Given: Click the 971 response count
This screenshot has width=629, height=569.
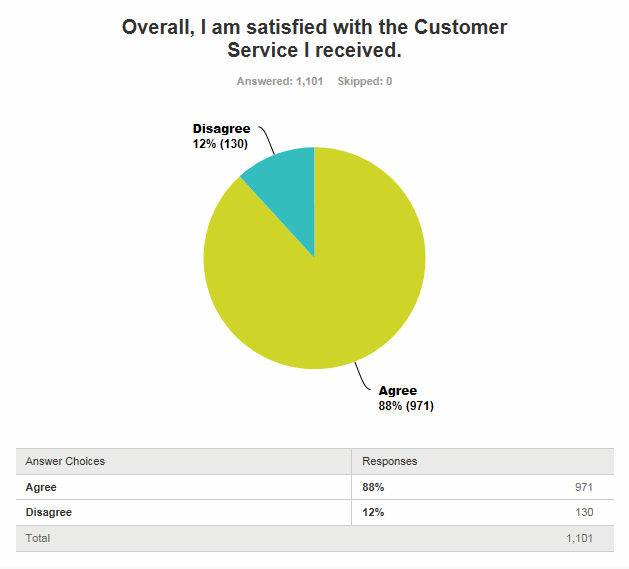Looking at the screenshot, I should (584, 487).
